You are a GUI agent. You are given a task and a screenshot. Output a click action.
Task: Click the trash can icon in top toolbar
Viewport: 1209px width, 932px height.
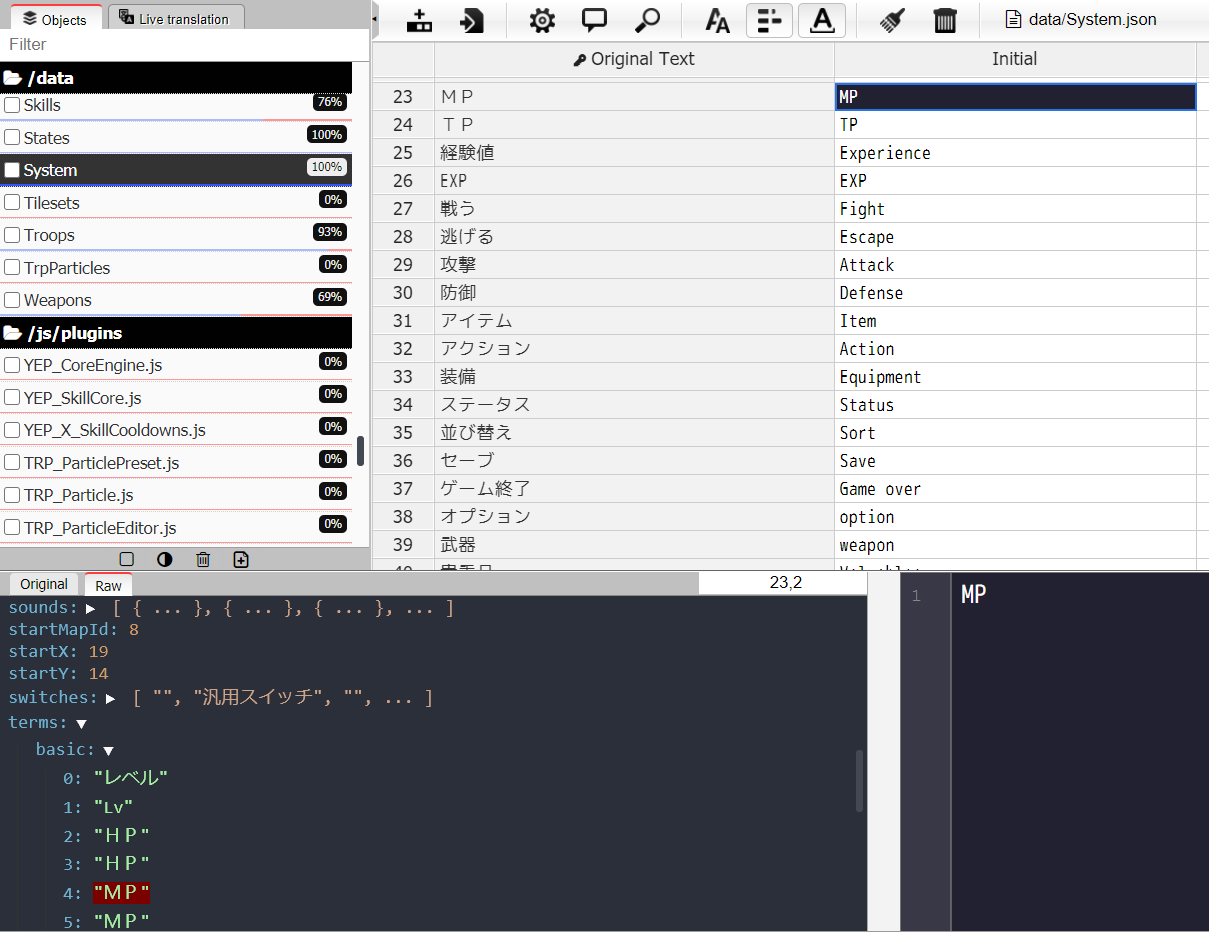click(x=945, y=20)
